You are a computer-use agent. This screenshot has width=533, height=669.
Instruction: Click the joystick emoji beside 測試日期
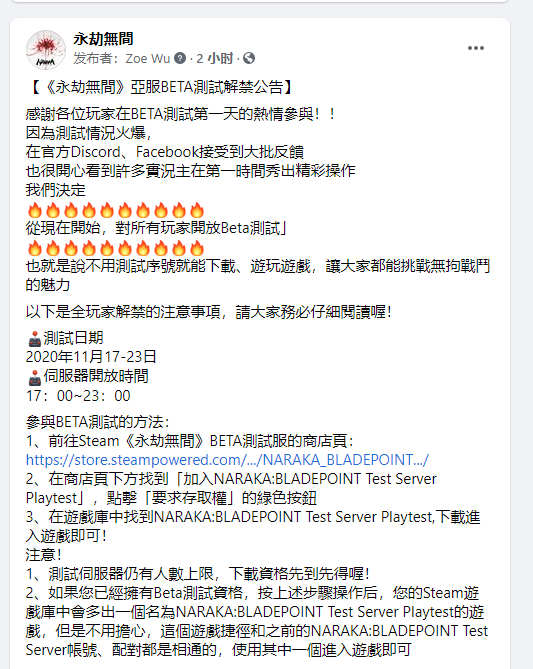34,339
